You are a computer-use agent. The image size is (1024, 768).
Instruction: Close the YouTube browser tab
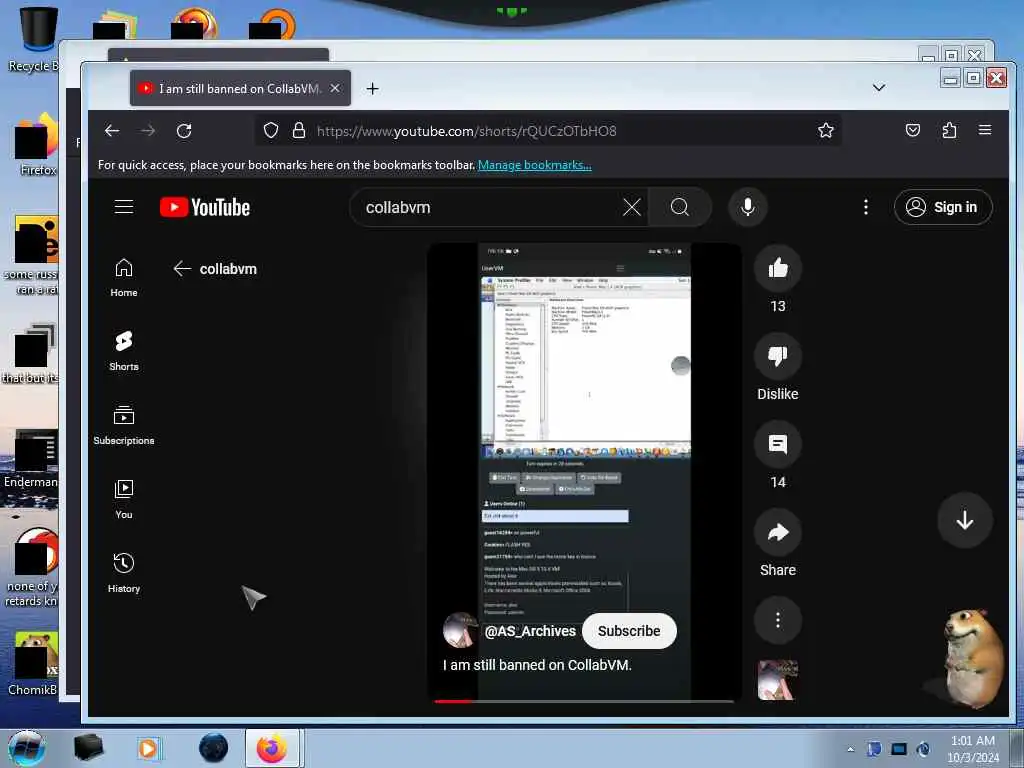(335, 88)
